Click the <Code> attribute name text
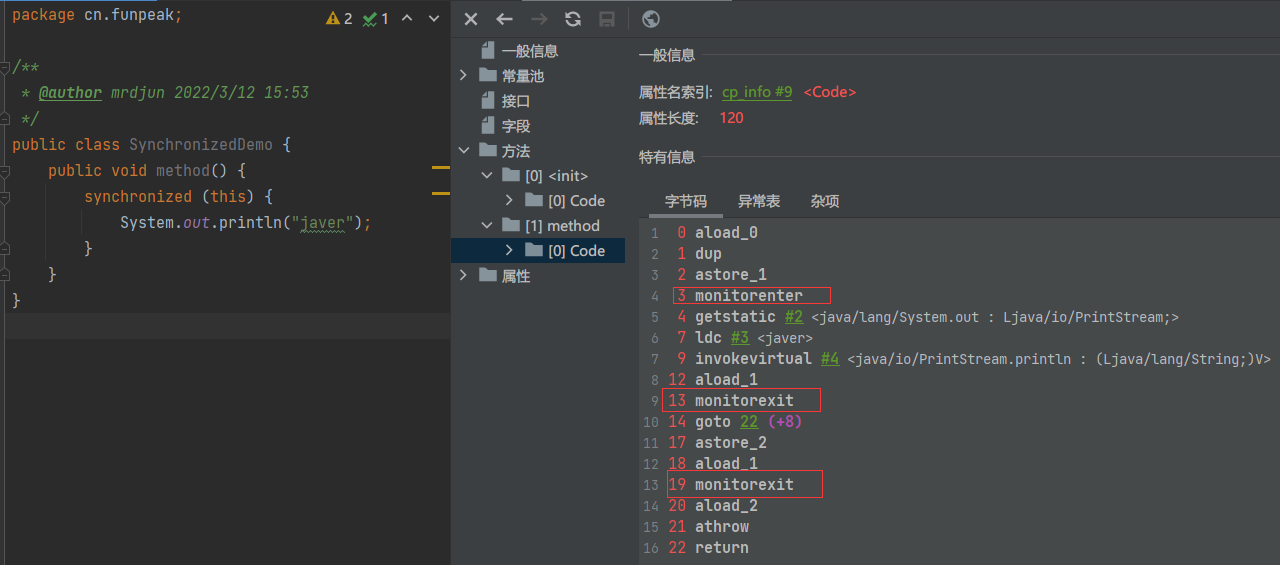Image resolution: width=1280 pixels, height=565 pixels. 830,92
